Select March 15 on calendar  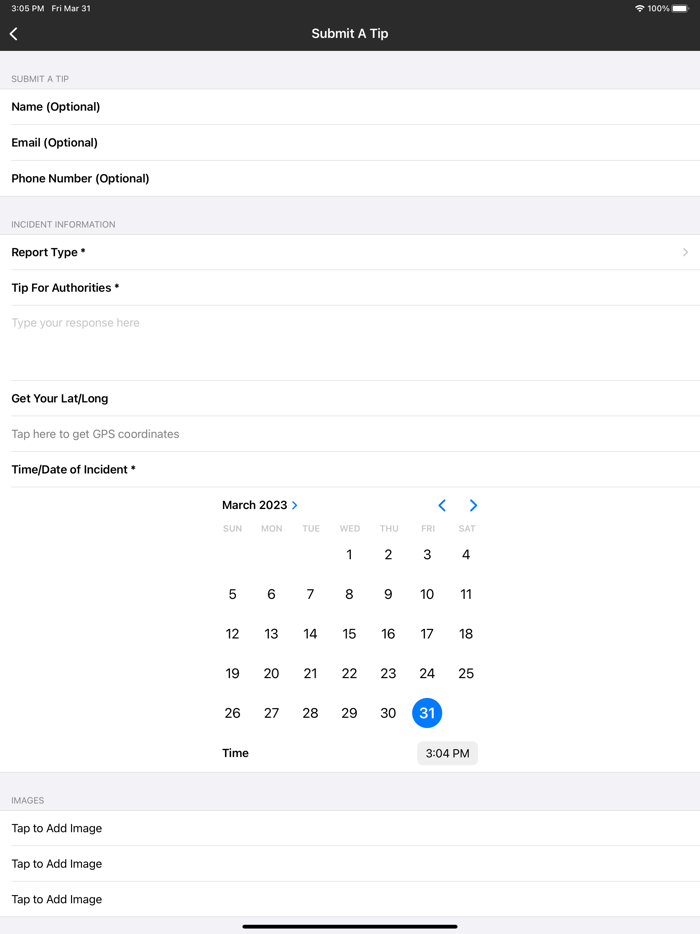(349, 634)
